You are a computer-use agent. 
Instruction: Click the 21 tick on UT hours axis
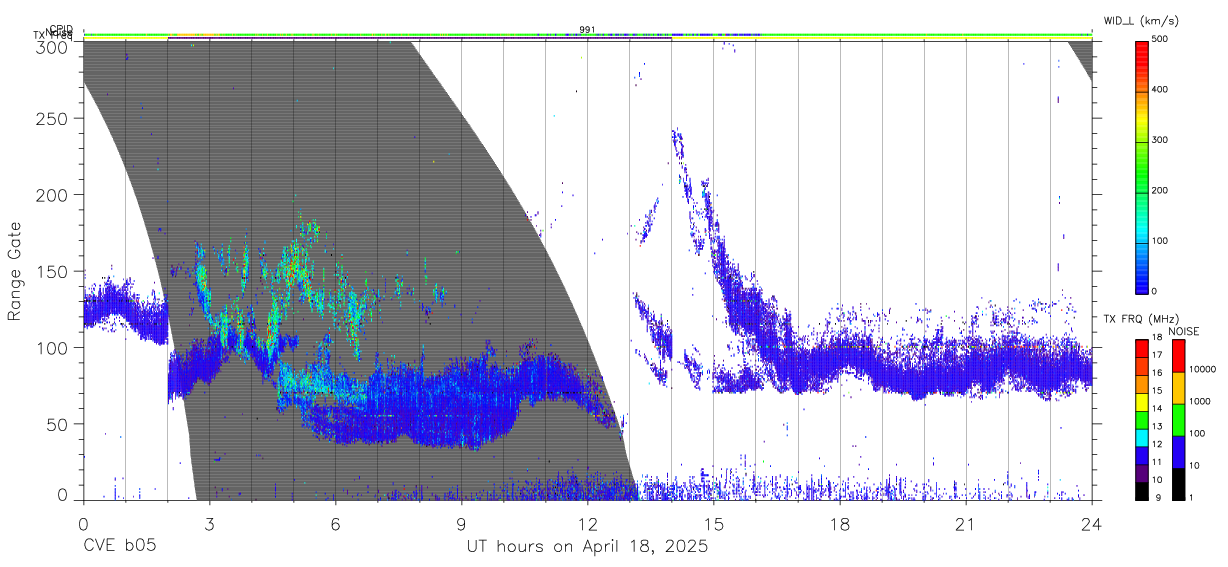coord(966,524)
